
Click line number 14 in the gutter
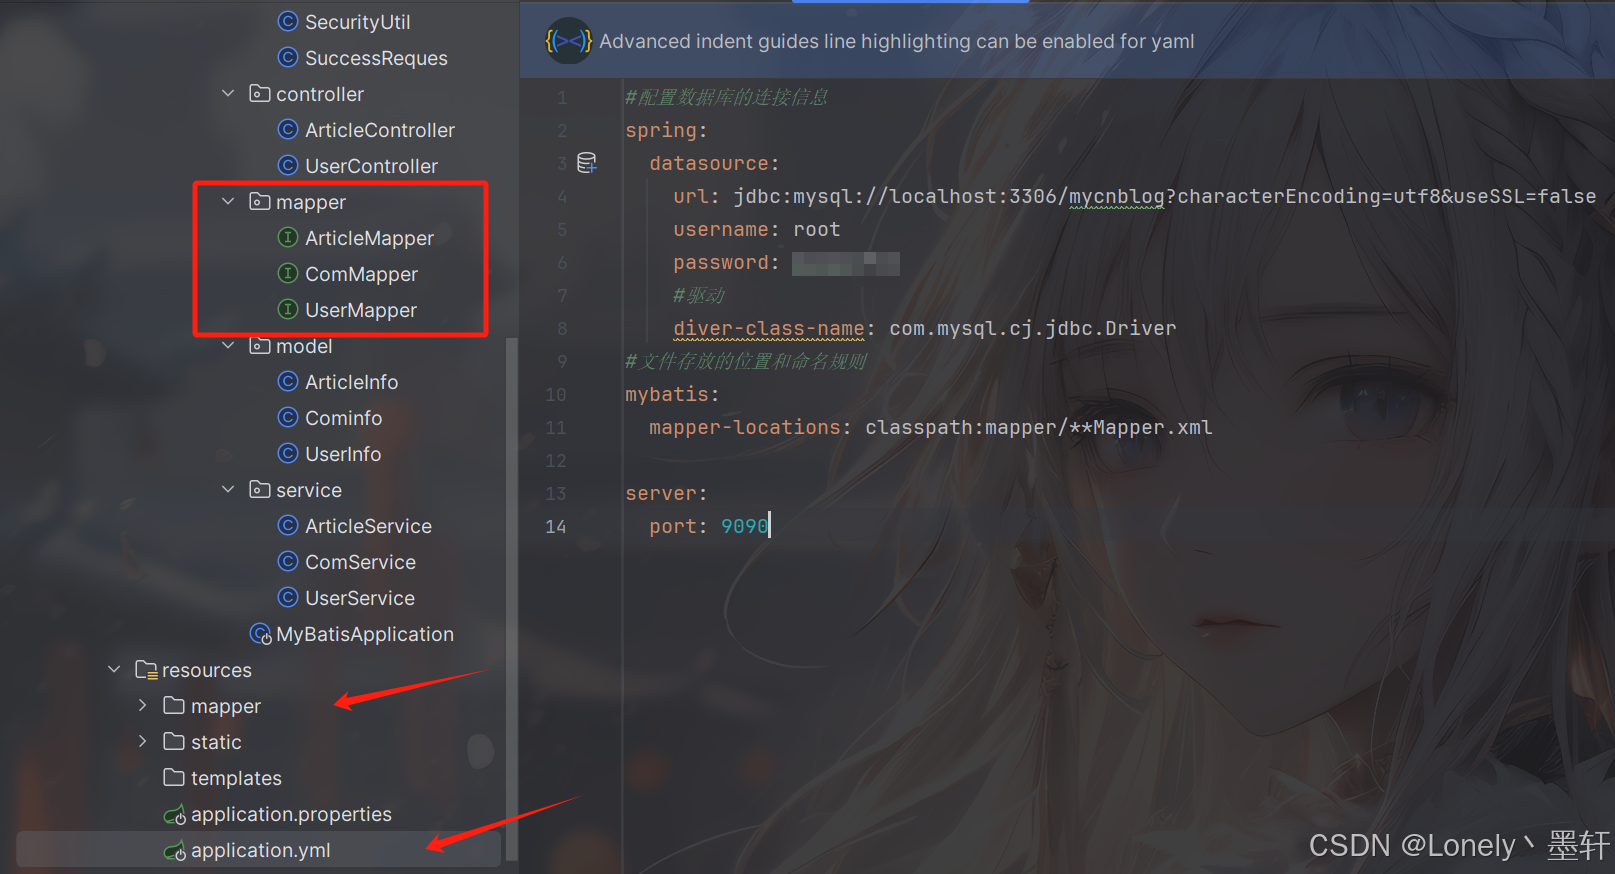pyautogui.click(x=556, y=526)
